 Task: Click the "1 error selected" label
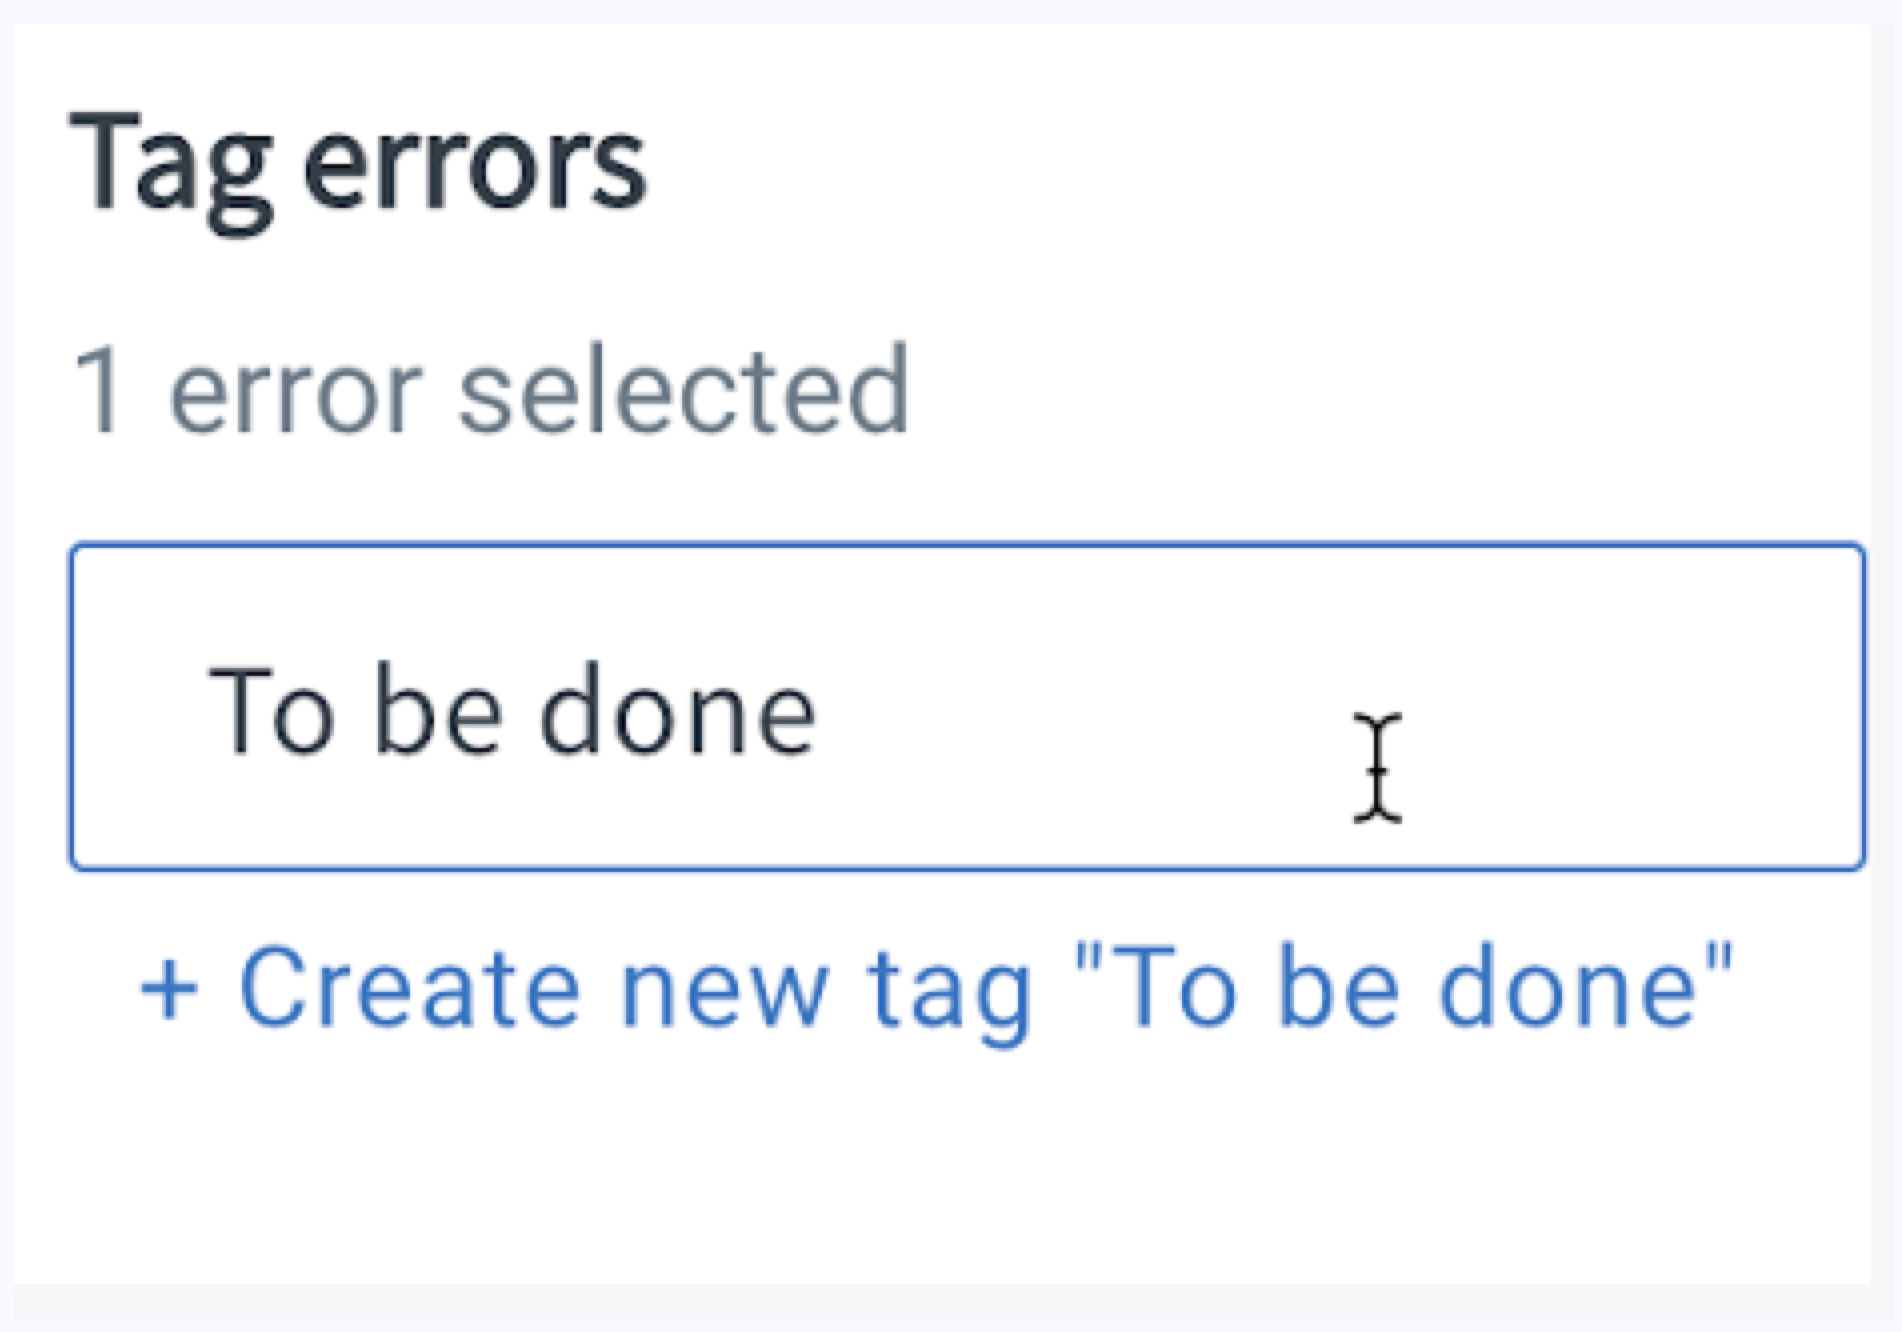(495, 390)
